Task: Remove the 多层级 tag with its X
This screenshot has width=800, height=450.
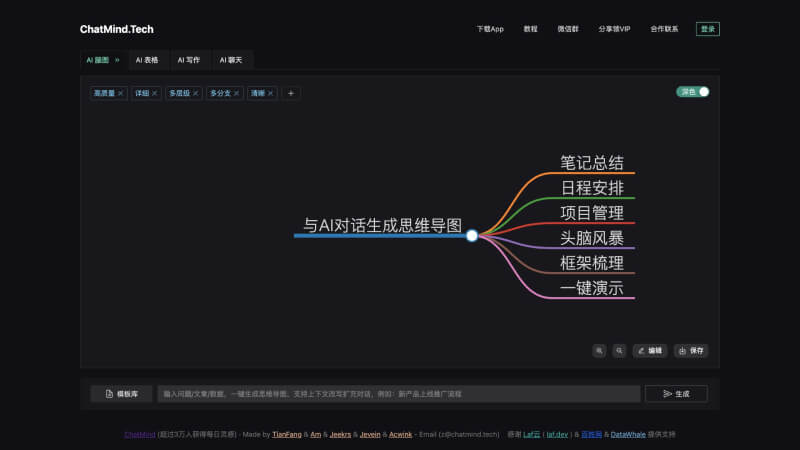Action: coord(195,93)
